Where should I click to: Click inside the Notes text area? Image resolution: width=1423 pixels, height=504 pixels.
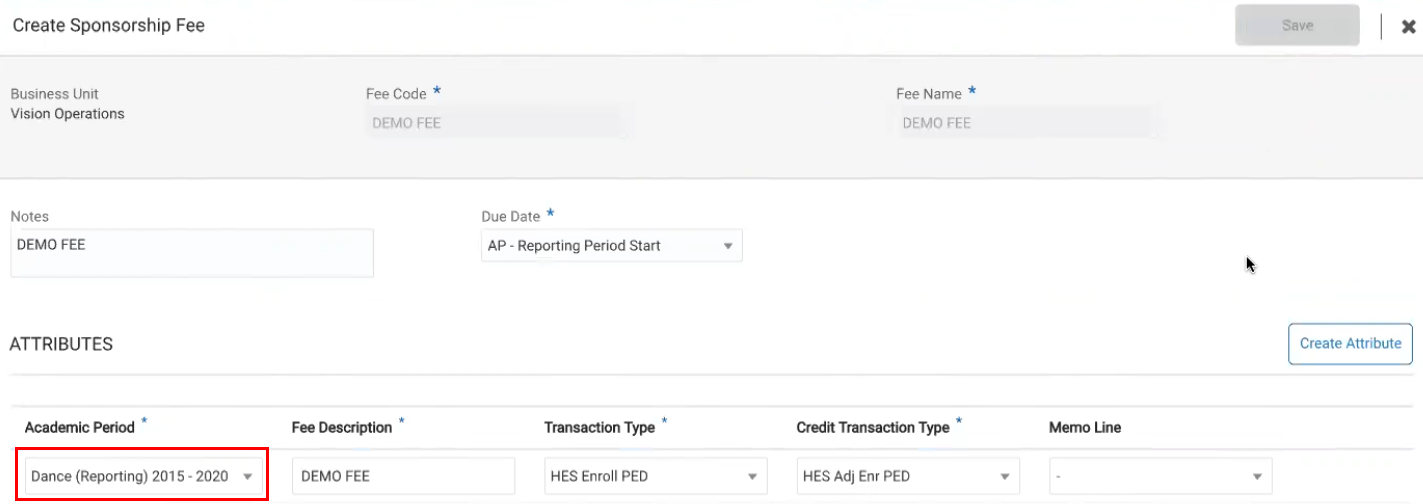pyautogui.click(x=191, y=253)
